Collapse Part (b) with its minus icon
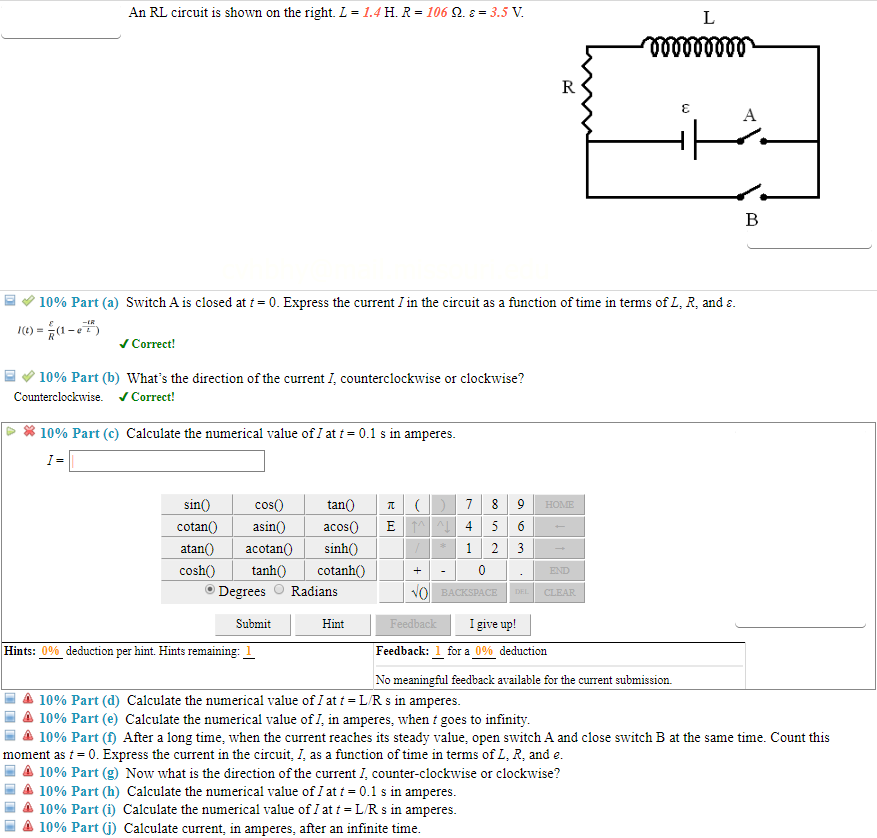Viewport: 877px width, 838px height. tap(10, 375)
